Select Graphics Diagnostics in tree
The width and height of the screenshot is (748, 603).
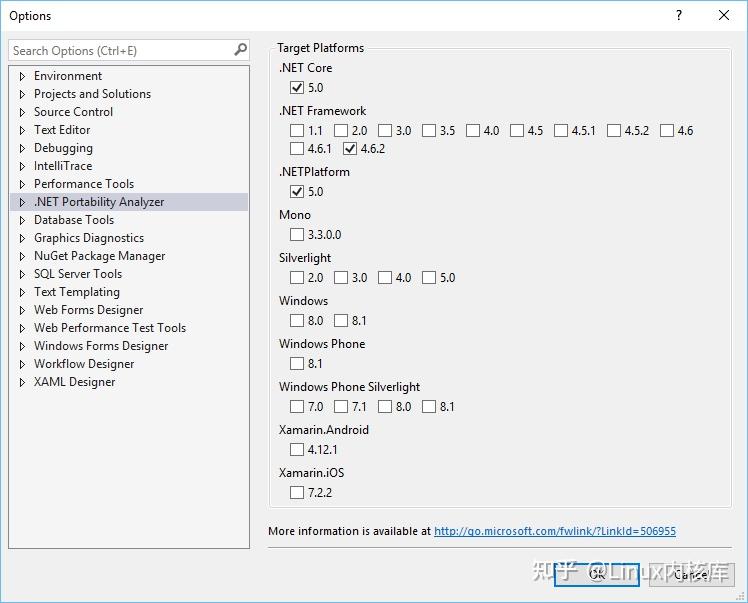tap(89, 238)
